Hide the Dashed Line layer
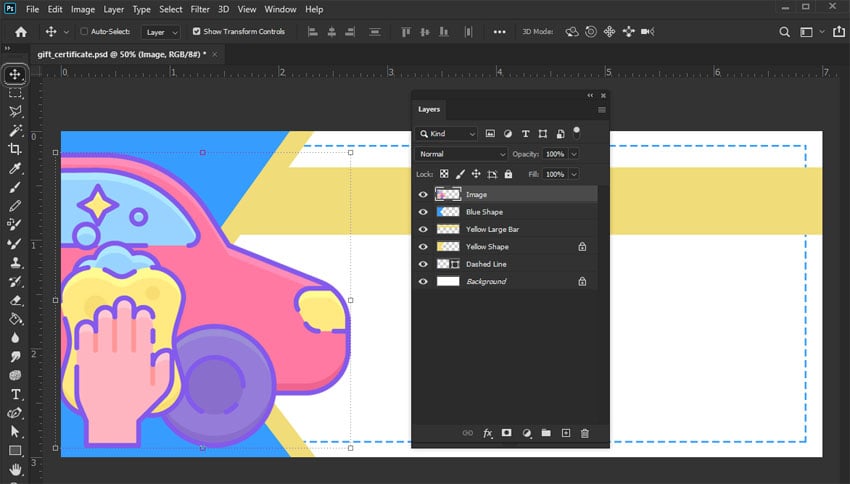850x484 pixels. tap(423, 264)
